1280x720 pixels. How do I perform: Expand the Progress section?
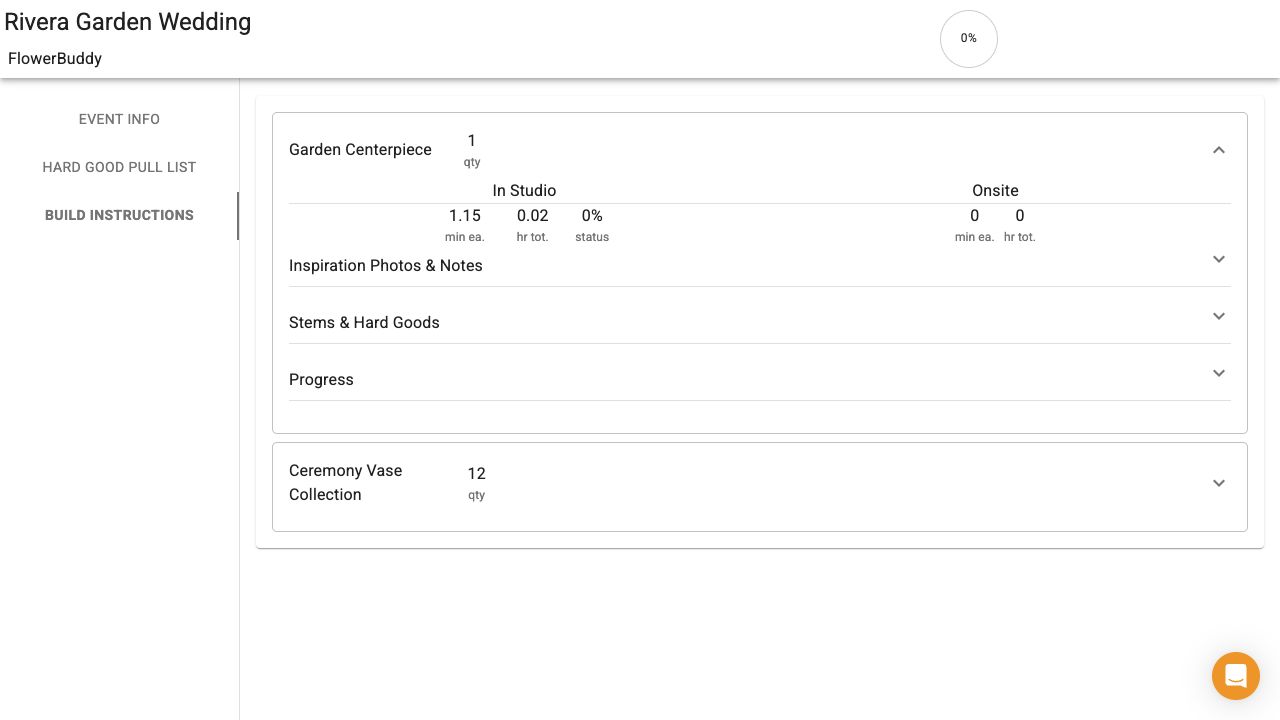coord(1219,373)
